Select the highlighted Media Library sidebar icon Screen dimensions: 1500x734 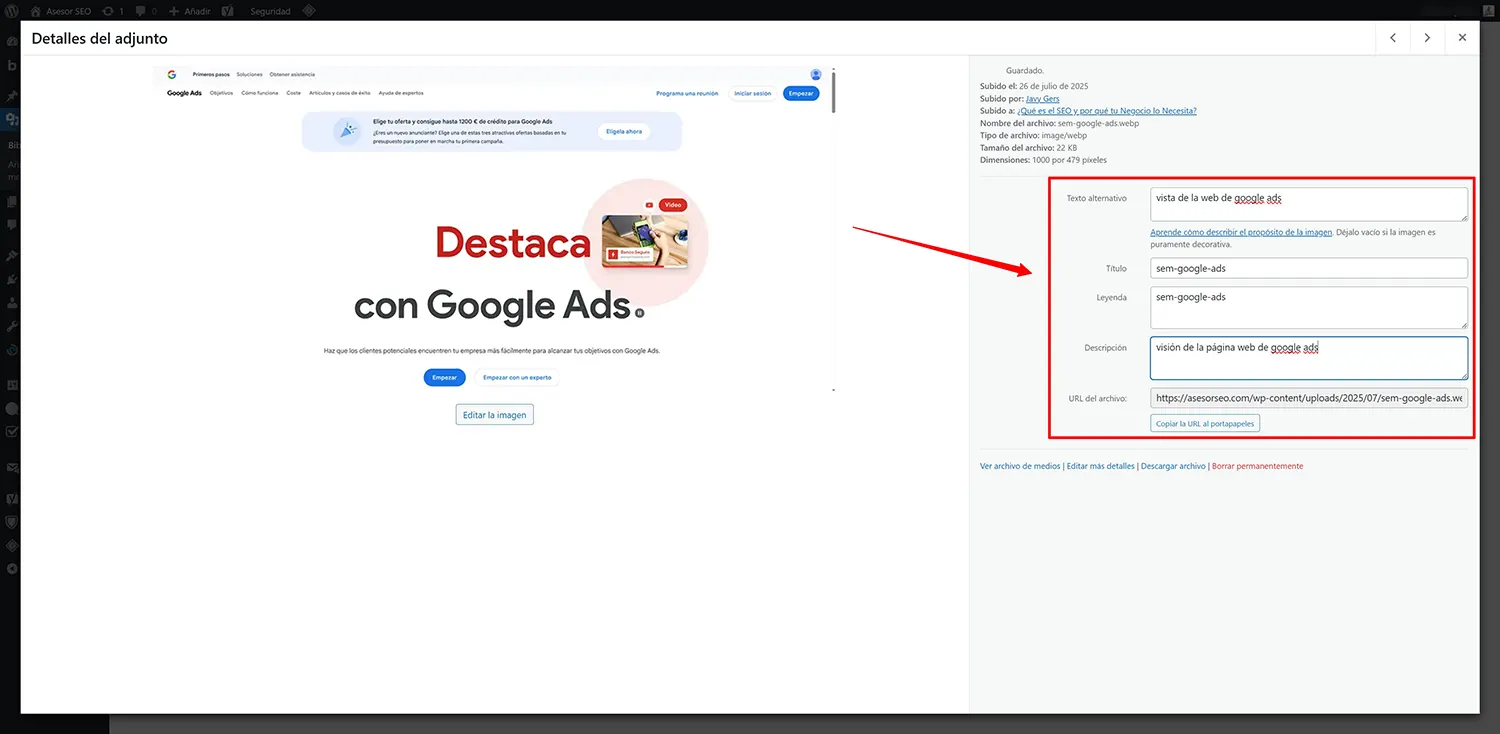(13, 117)
